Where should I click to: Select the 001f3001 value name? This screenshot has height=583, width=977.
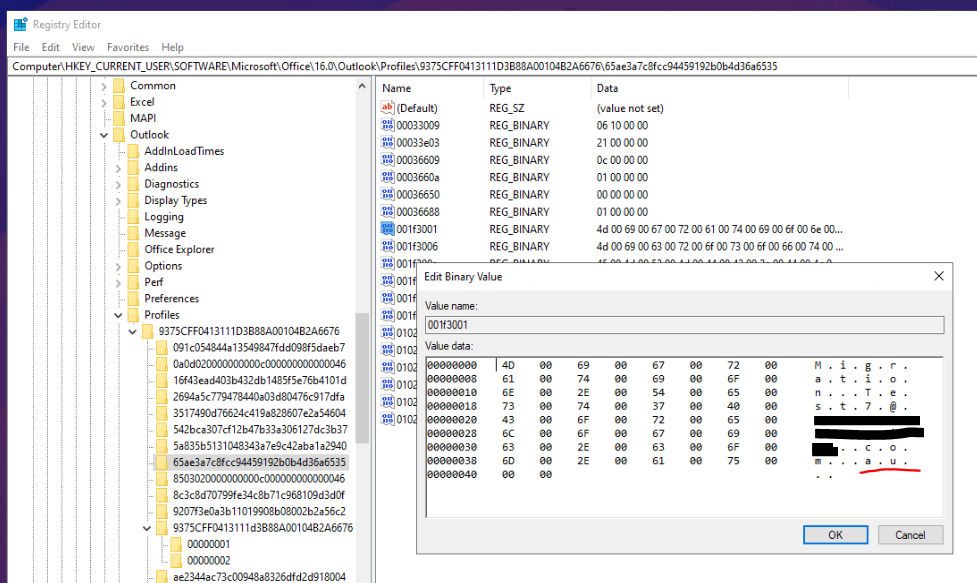[417, 229]
